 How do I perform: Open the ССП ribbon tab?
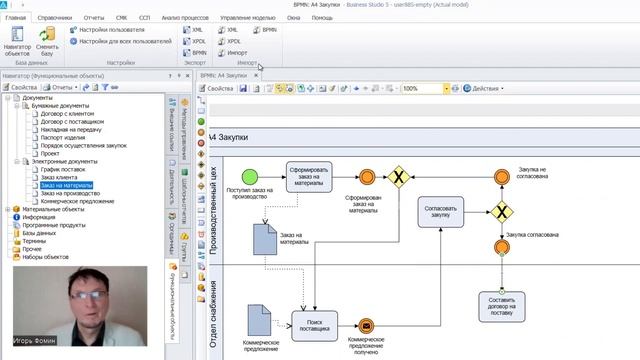pyautogui.click(x=144, y=18)
